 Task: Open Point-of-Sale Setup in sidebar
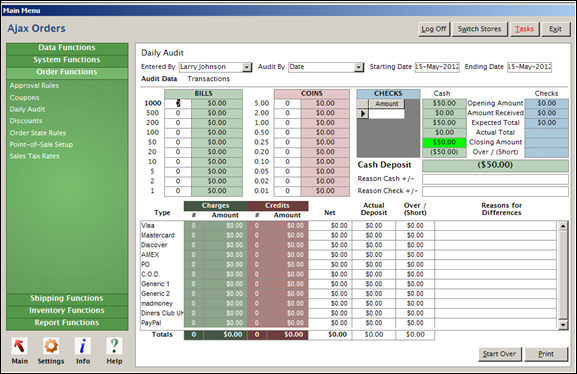(x=41, y=145)
